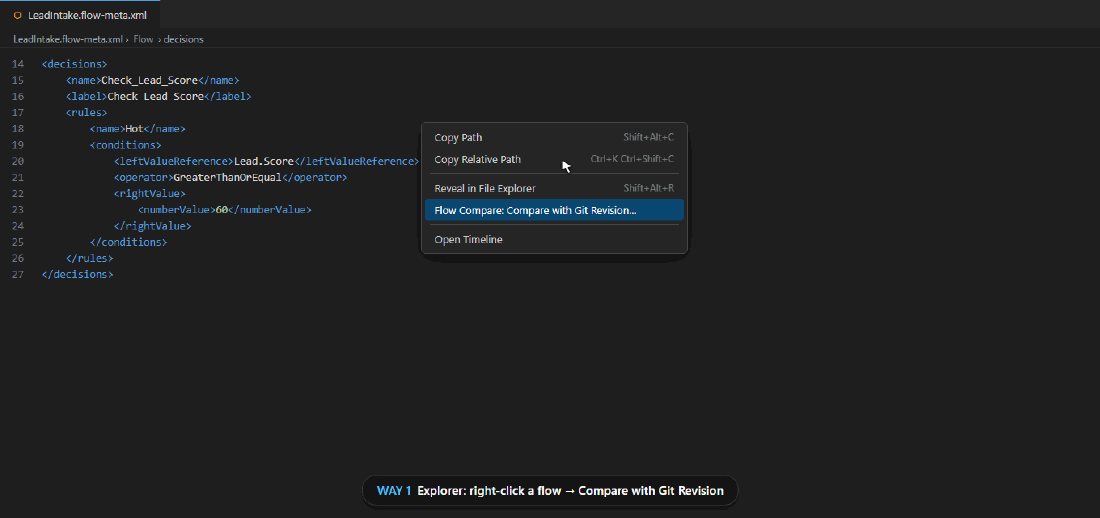The width and height of the screenshot is (1100, 518).
Task: Click the opening <conditions> tag
Action: click(126, 145)
